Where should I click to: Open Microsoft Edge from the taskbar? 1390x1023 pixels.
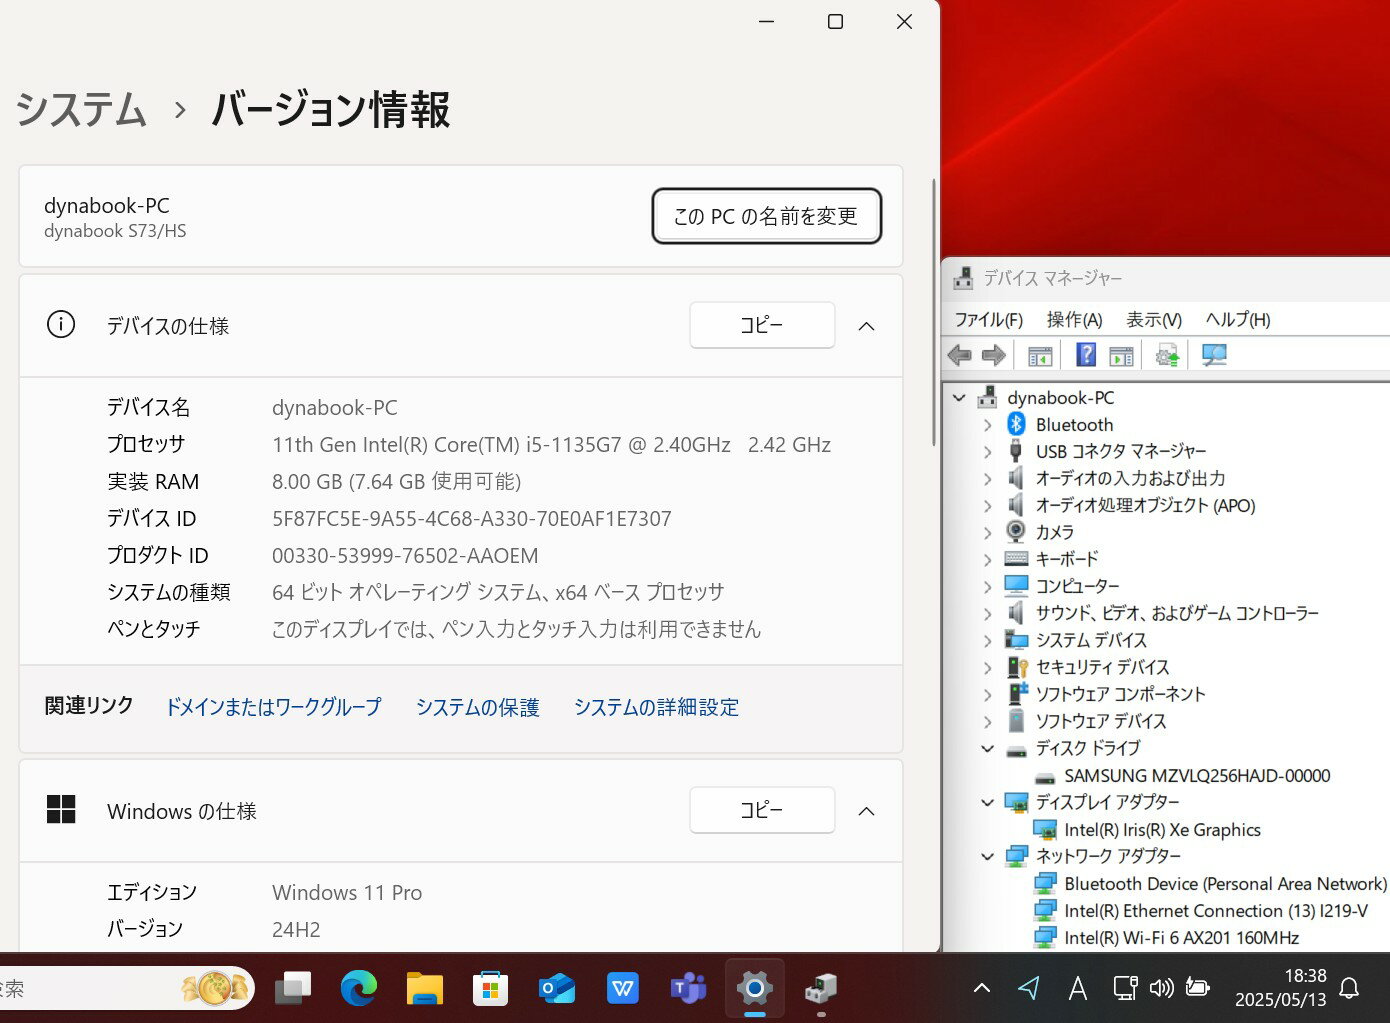point(358,989)
